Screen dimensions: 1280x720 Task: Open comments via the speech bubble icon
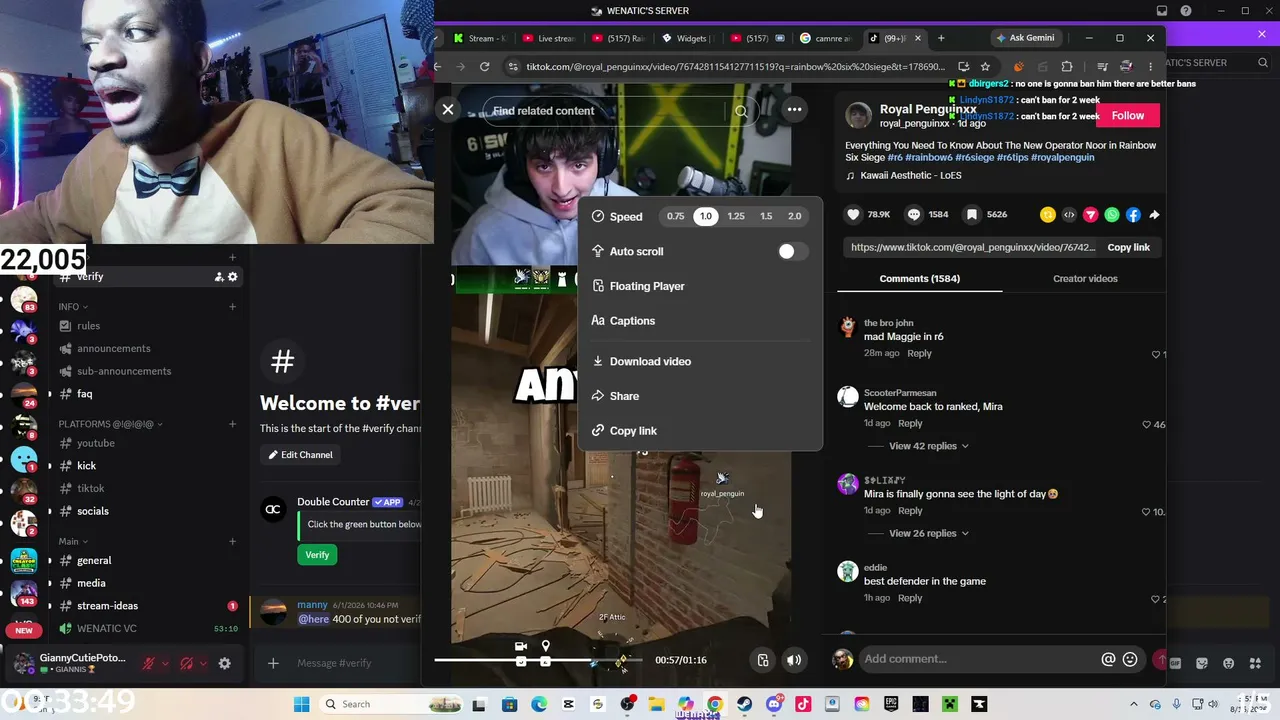[914, 214]
